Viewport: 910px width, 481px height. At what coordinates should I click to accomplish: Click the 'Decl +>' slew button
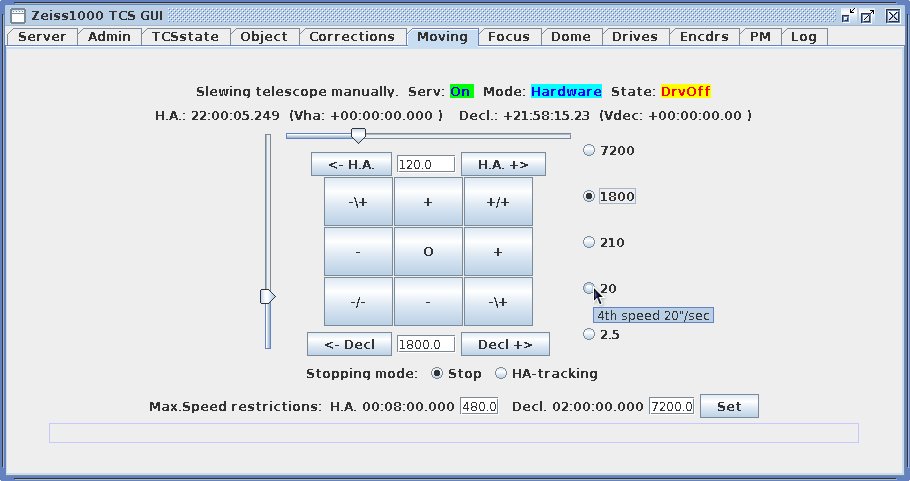click(x=505, y=344)
